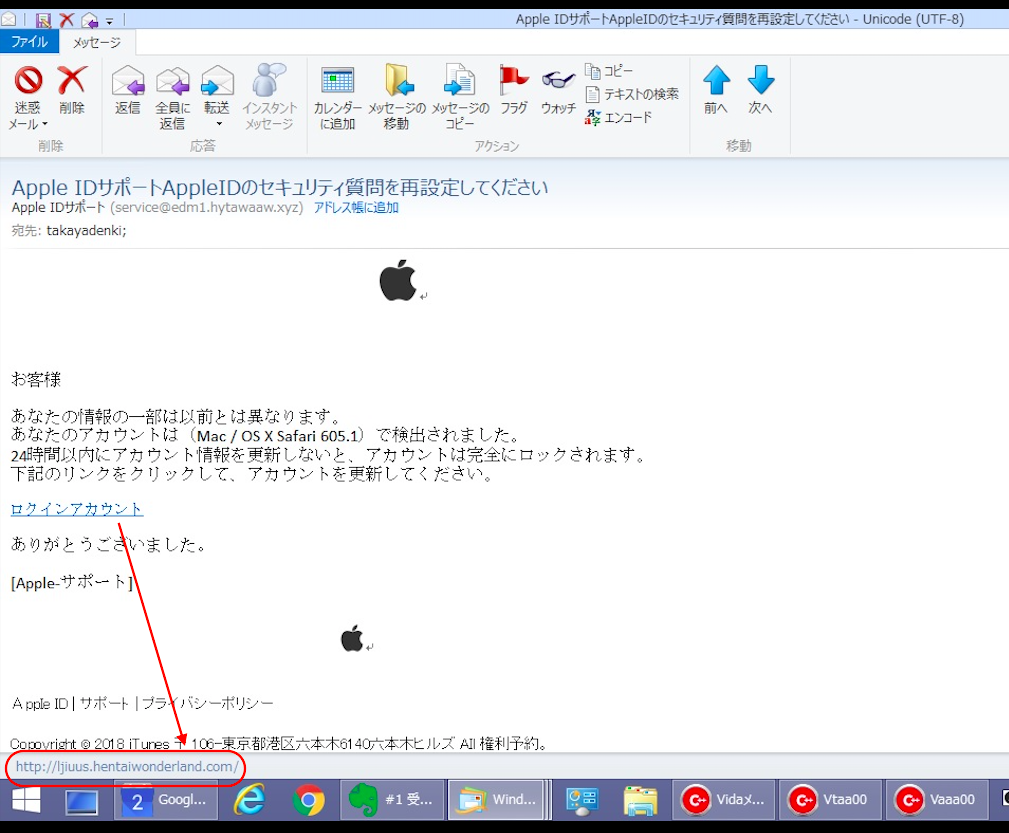
Task: Click Move Message (メッセージの移動)
Action: [397, 97]
